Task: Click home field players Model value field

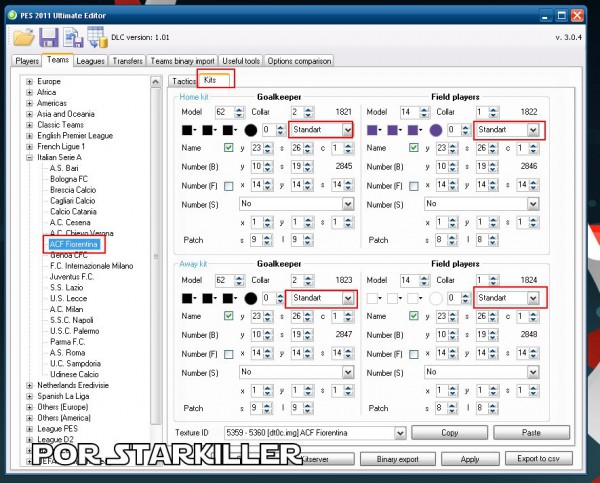Action: click(x=409, y=112)
